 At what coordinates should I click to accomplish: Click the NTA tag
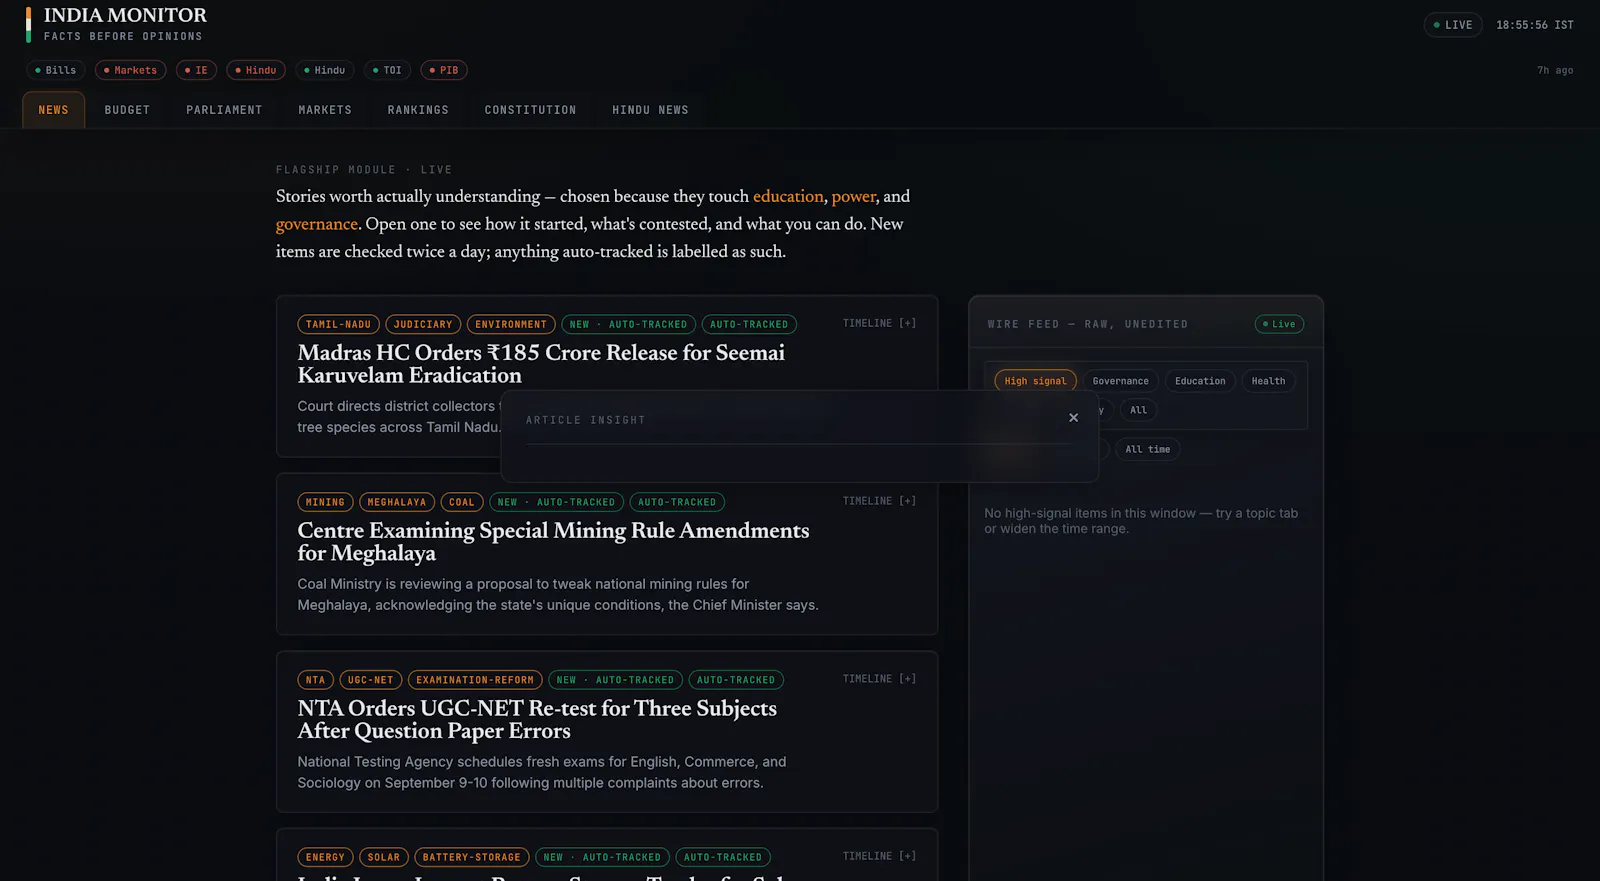315,680
